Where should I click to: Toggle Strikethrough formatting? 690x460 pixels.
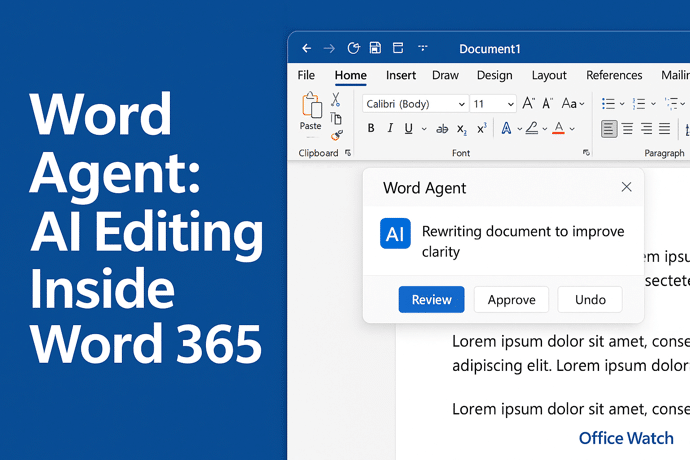pyautogui.click(x=442, y=129)
